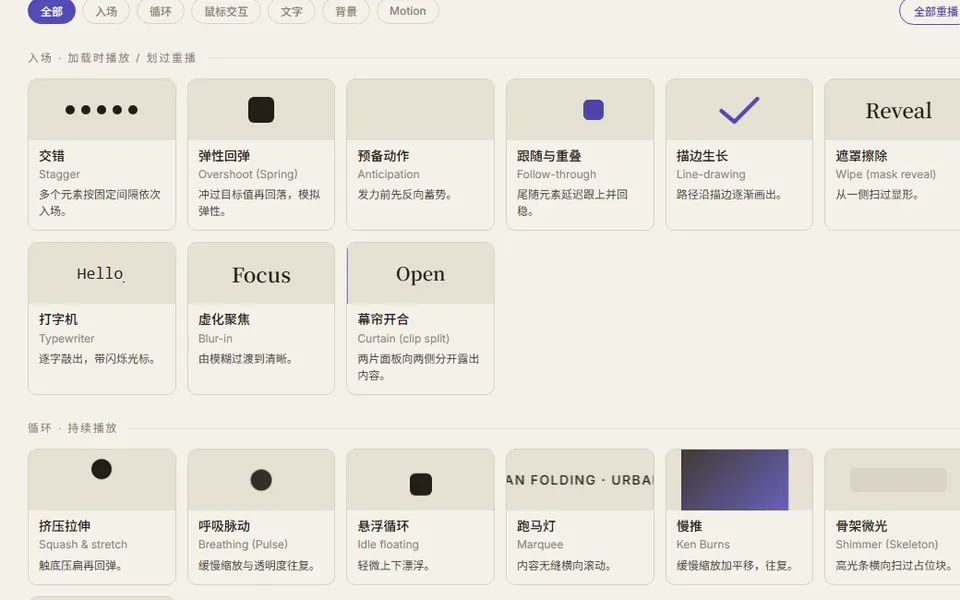Switch to the 入场 filter tab
Image resolution: width=960 pixels, height=600 pixels.
106,11
